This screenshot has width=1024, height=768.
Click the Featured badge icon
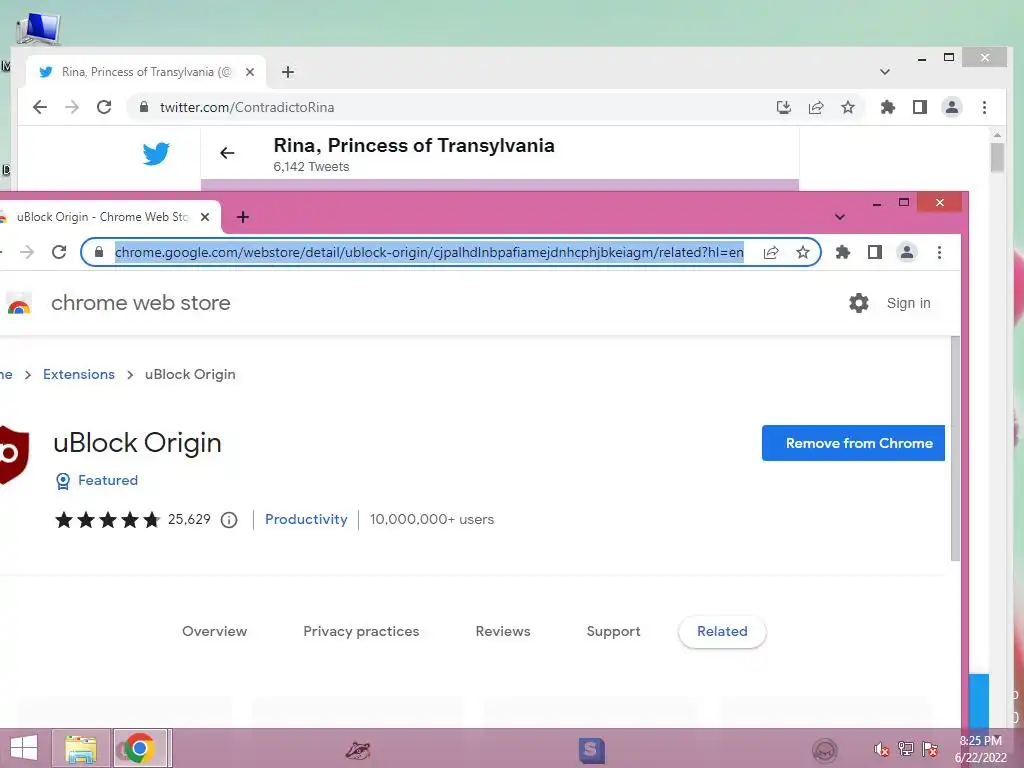click(63, 481)
